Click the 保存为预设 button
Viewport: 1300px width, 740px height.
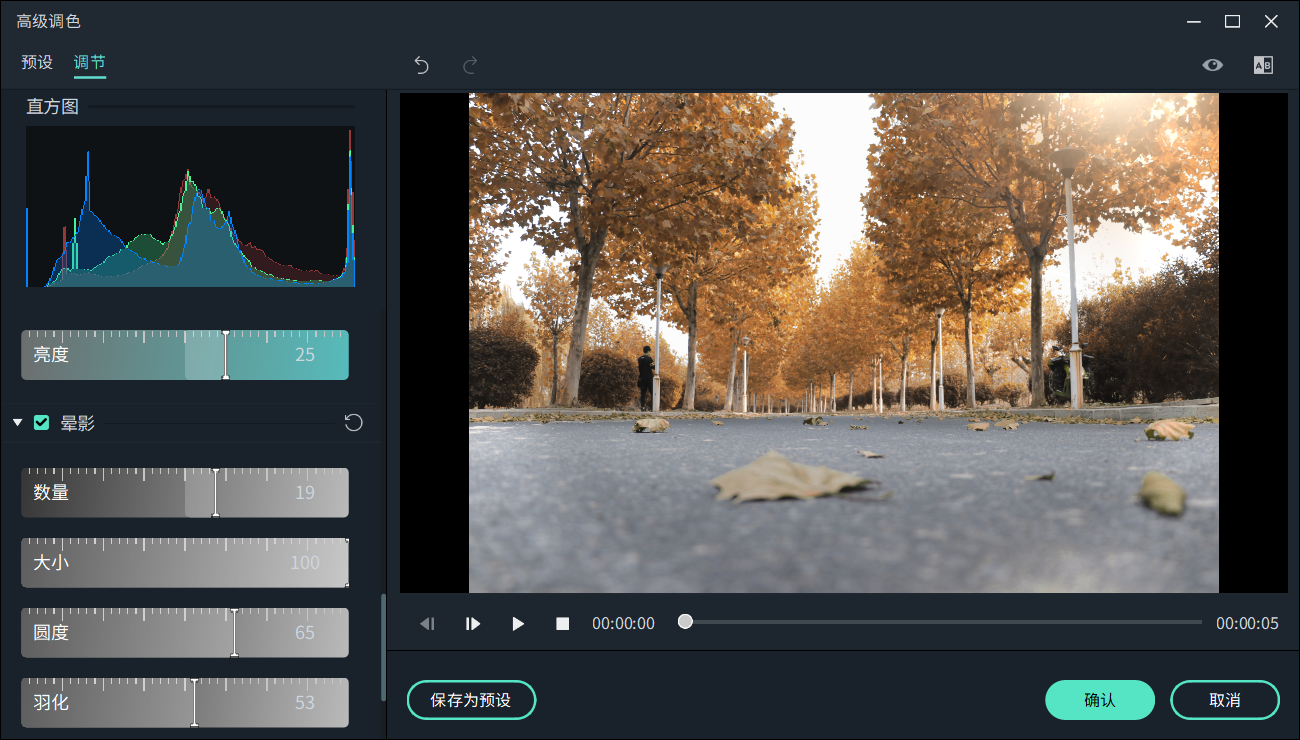tap(471, 700)
